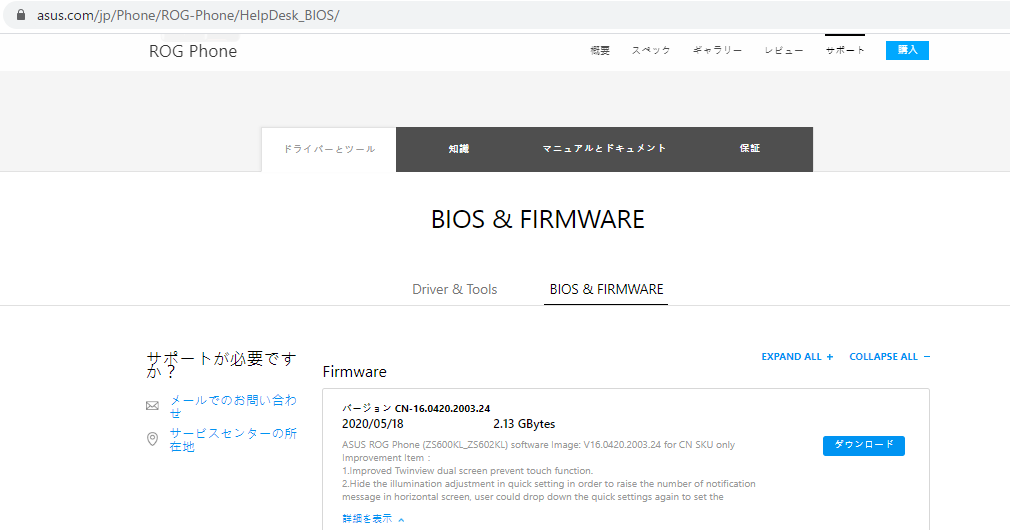Image resolution: width=1010 pixels, height=530 pixels.
Task: Select the BIOS & FIRMWARE sub-tab
Action: (x=606, y=290)
